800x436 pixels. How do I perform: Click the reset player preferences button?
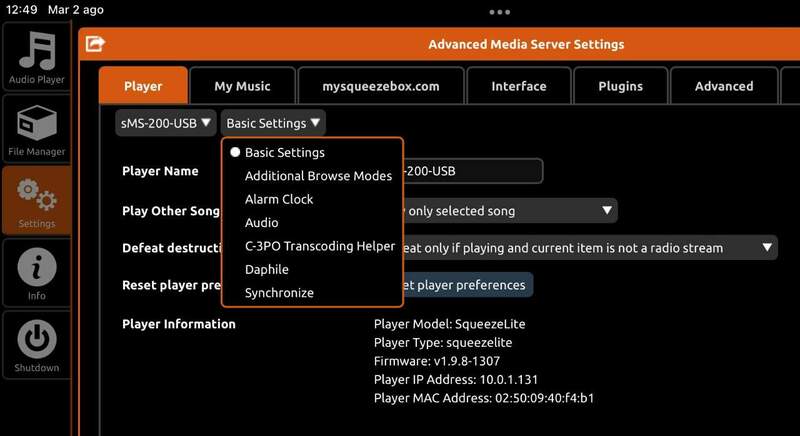(468, 285)
